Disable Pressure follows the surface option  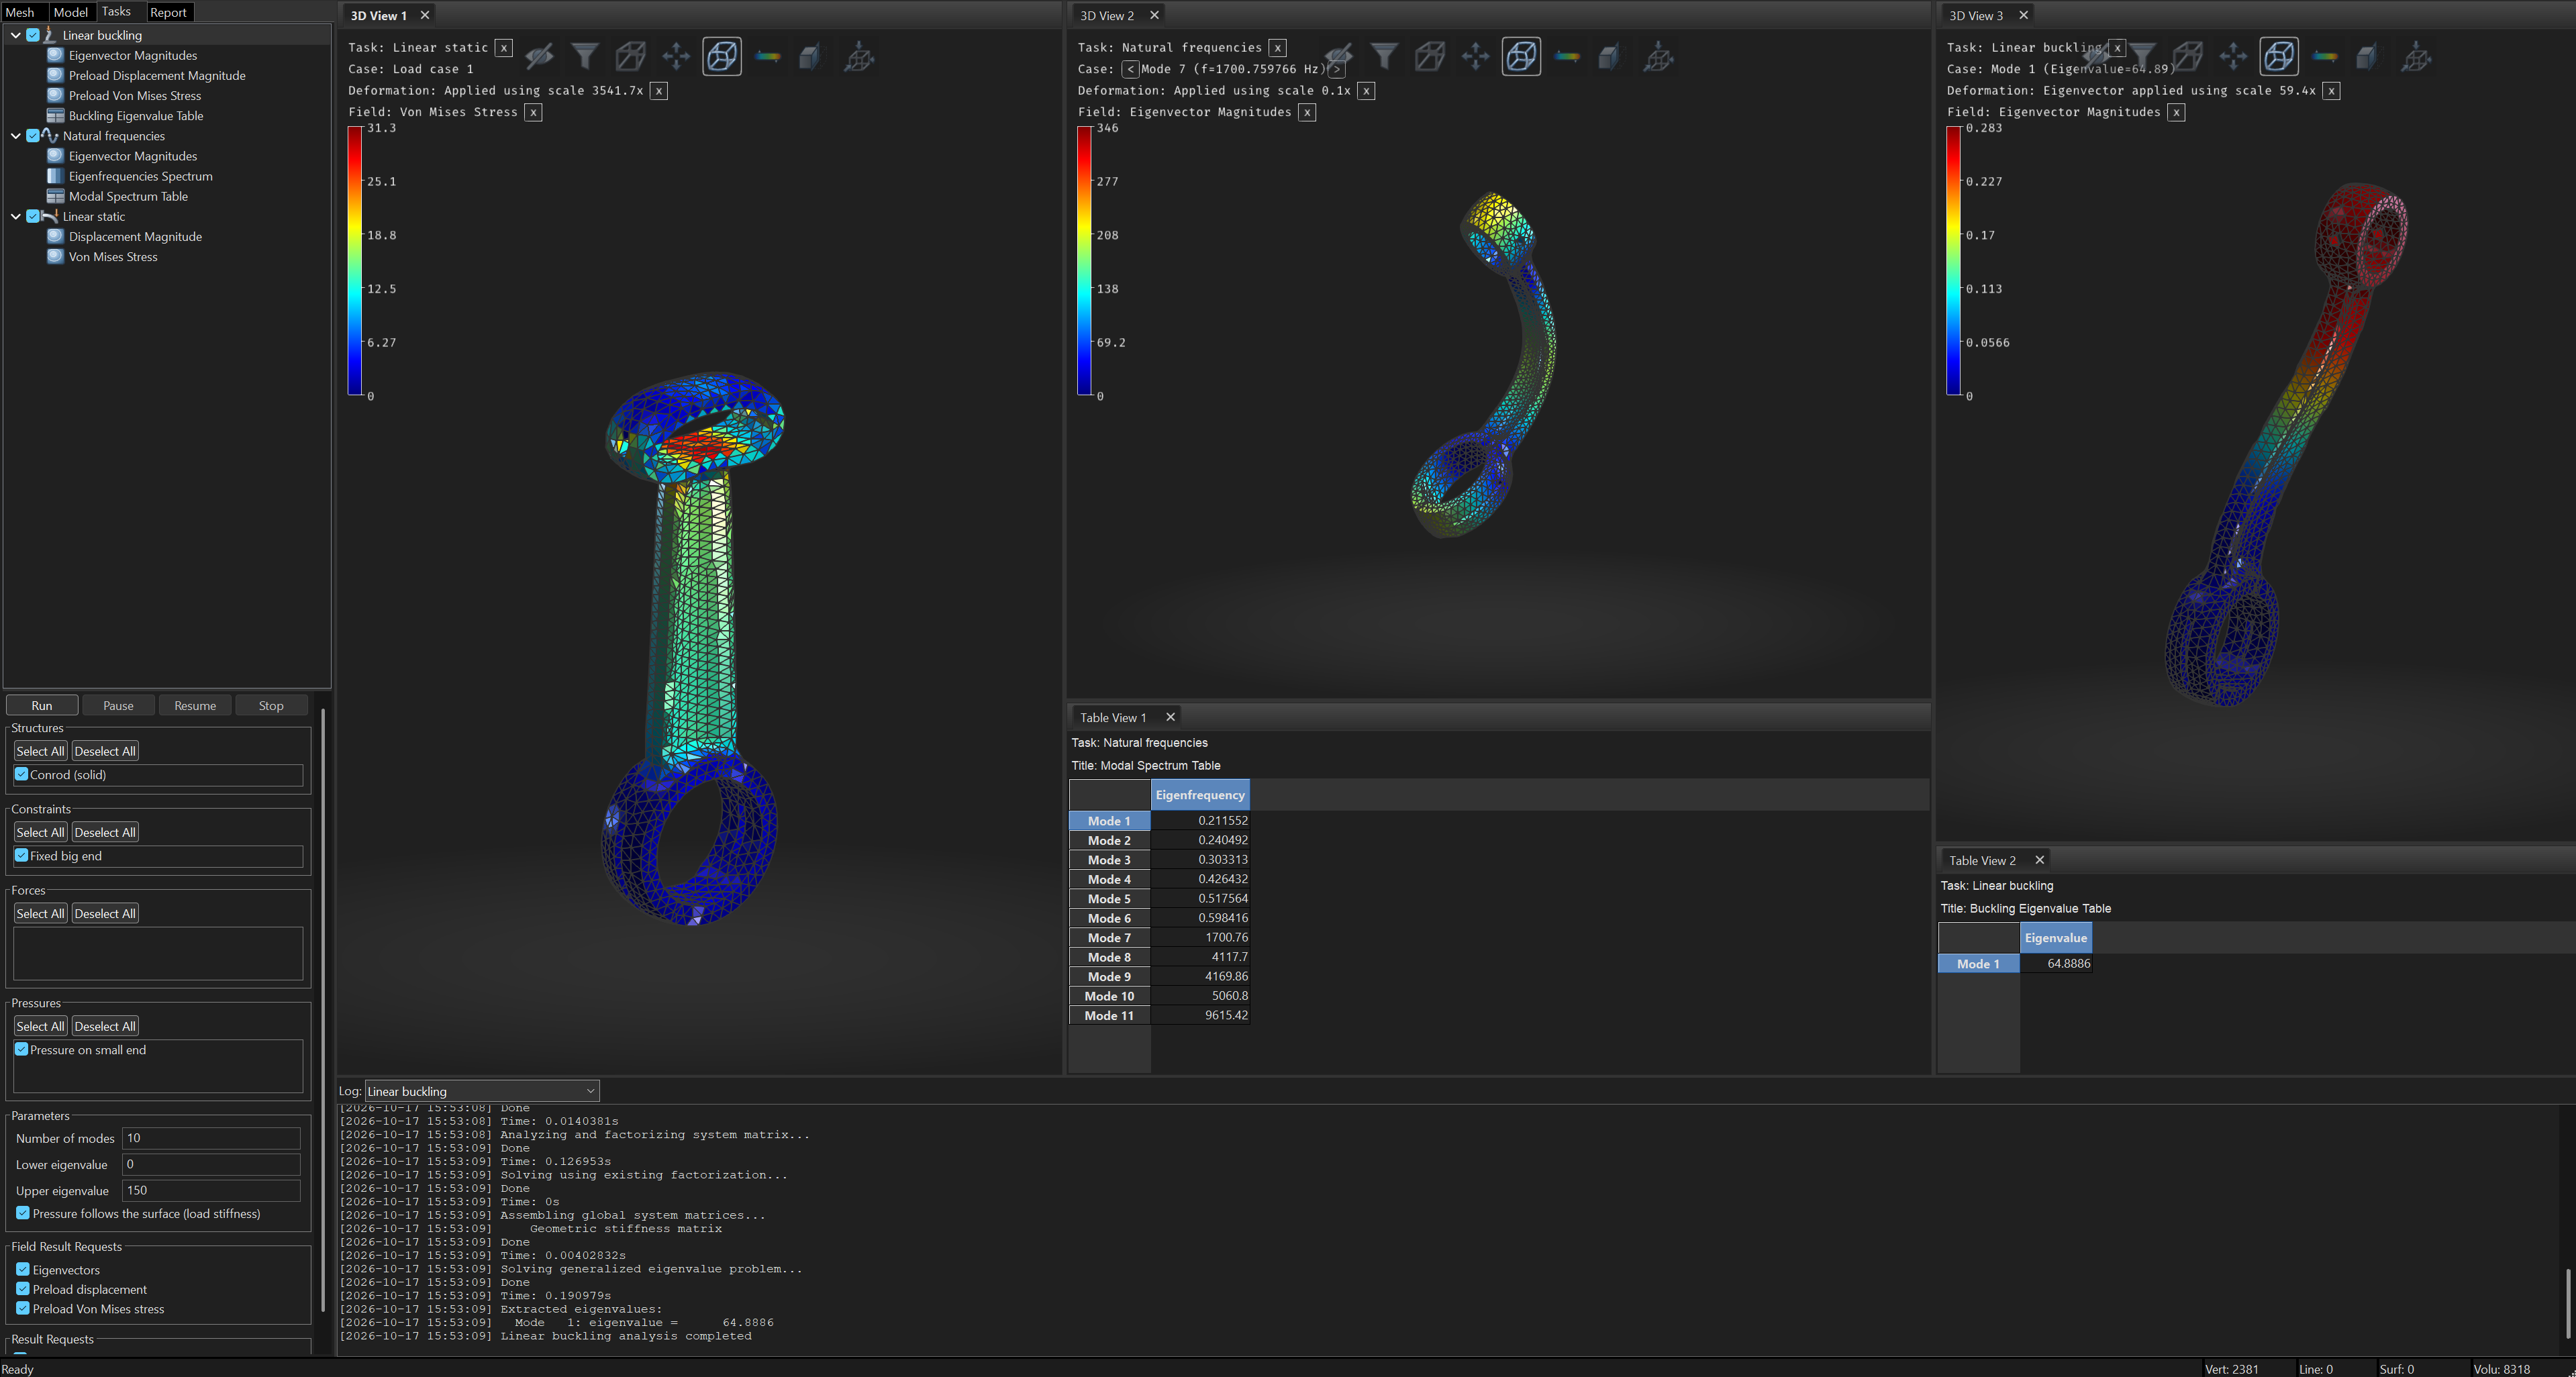pos(22,1213)
